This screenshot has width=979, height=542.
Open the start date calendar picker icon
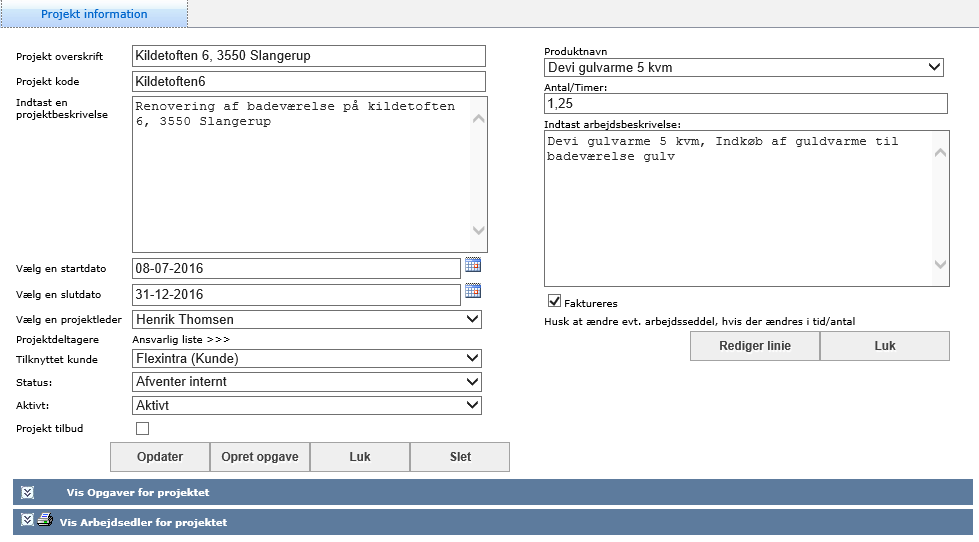(x=473, y=265)
